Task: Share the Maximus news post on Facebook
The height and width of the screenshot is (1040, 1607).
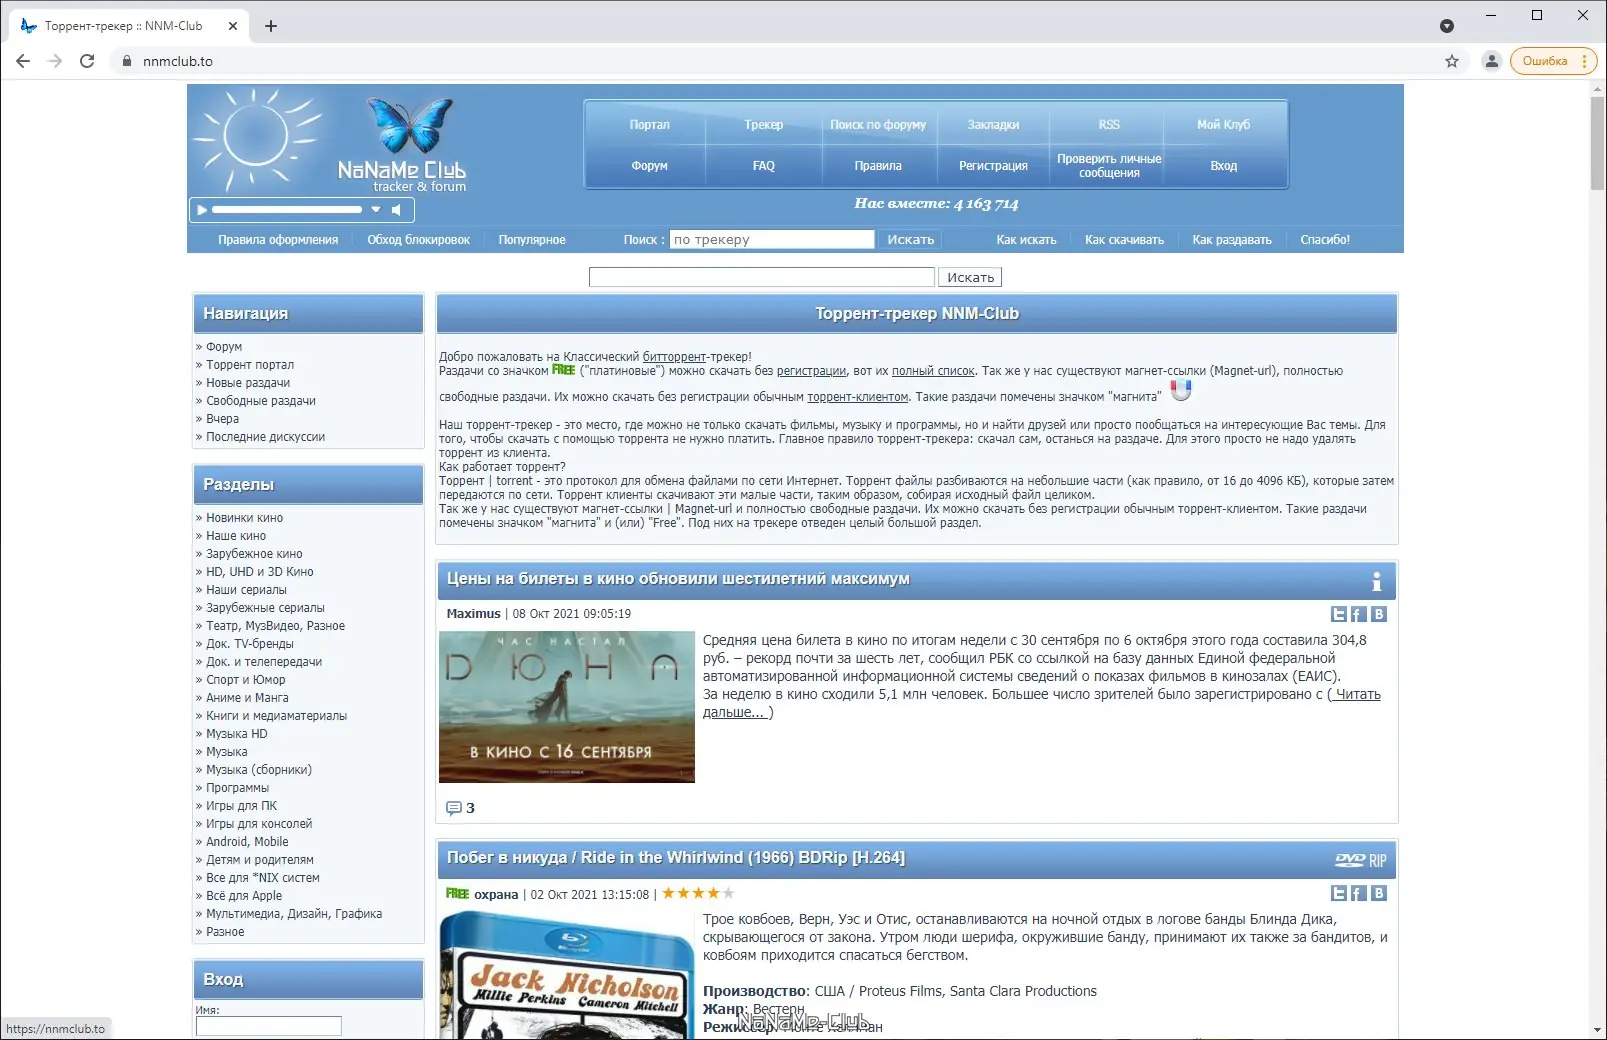Action: click(1359, 614)
